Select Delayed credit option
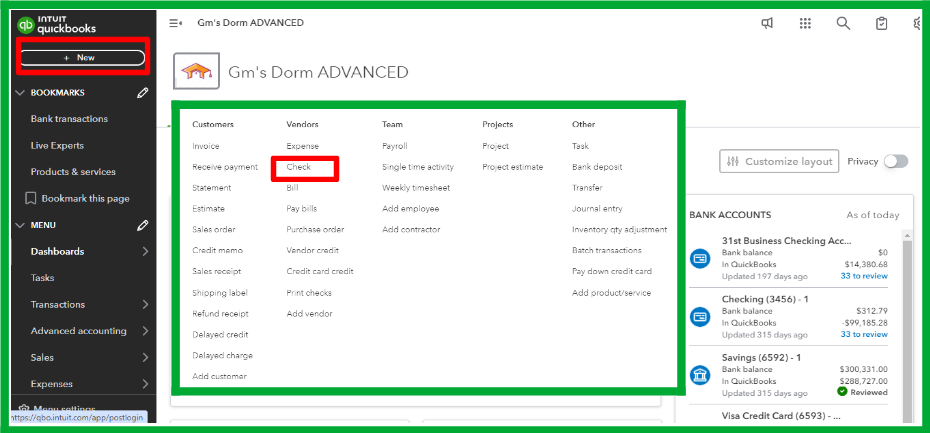Viewport: 930px width, 433px height. pyautogui.click(x=220, y=335)
